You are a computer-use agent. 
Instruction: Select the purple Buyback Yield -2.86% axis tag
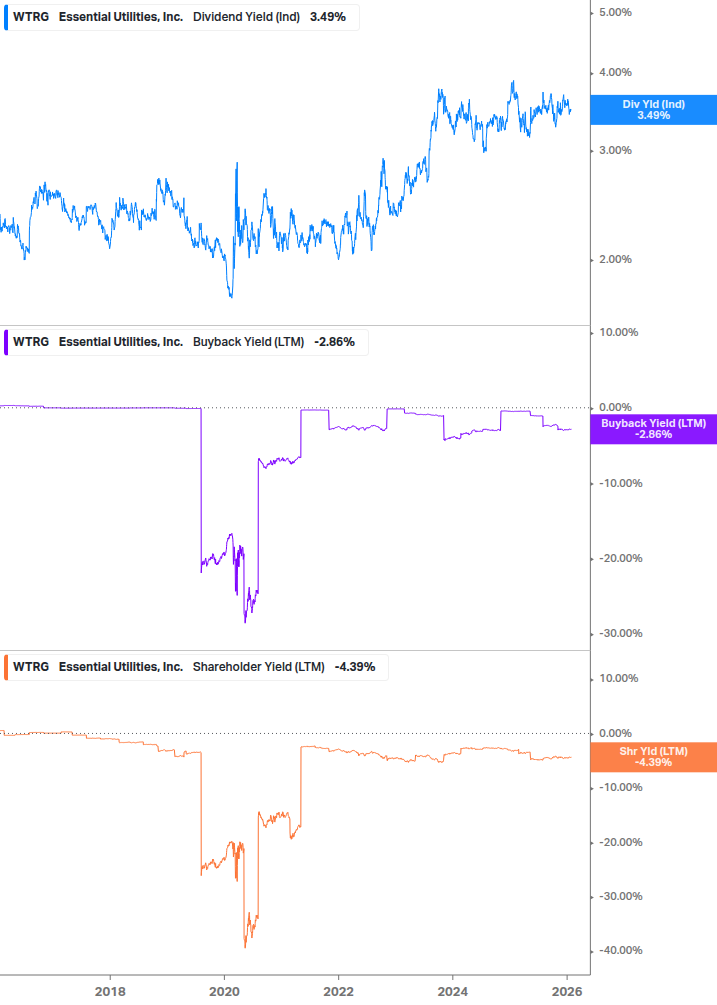[653, 429]
